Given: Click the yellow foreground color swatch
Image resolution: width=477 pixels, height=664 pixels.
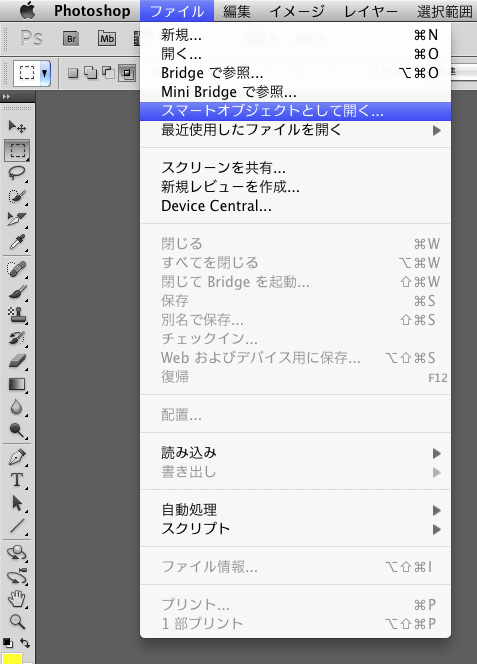Looking at the screenshot, I should pos(12,658).
